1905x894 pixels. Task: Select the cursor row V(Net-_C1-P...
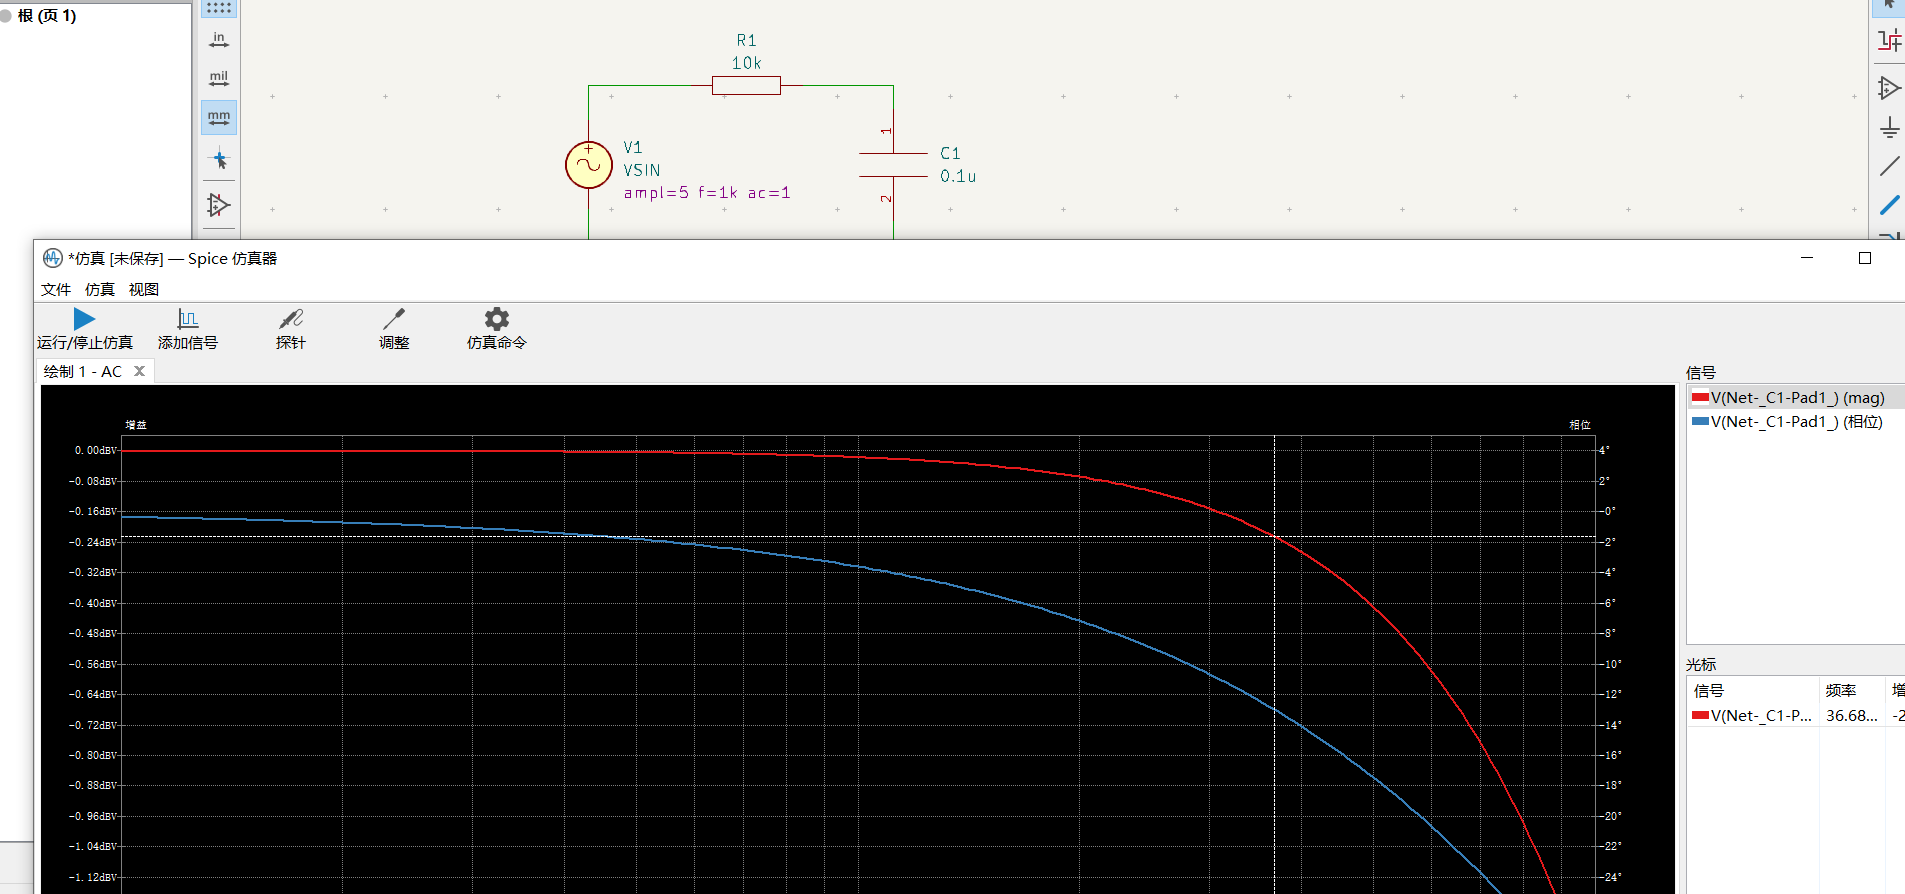click(x=1762, y=716)
